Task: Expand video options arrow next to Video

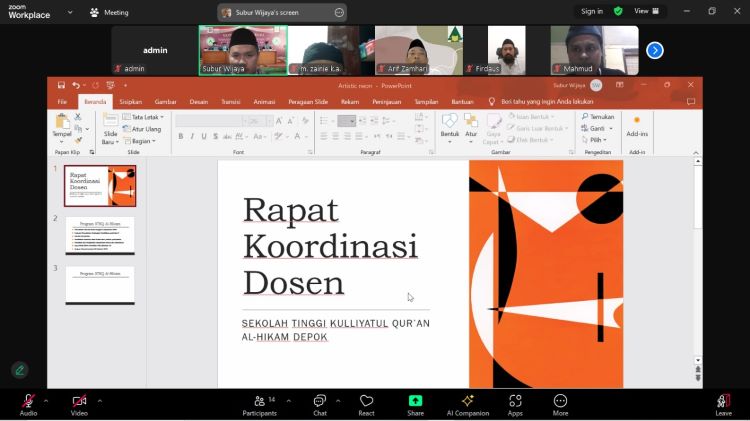Action: (x=99, y=400)
